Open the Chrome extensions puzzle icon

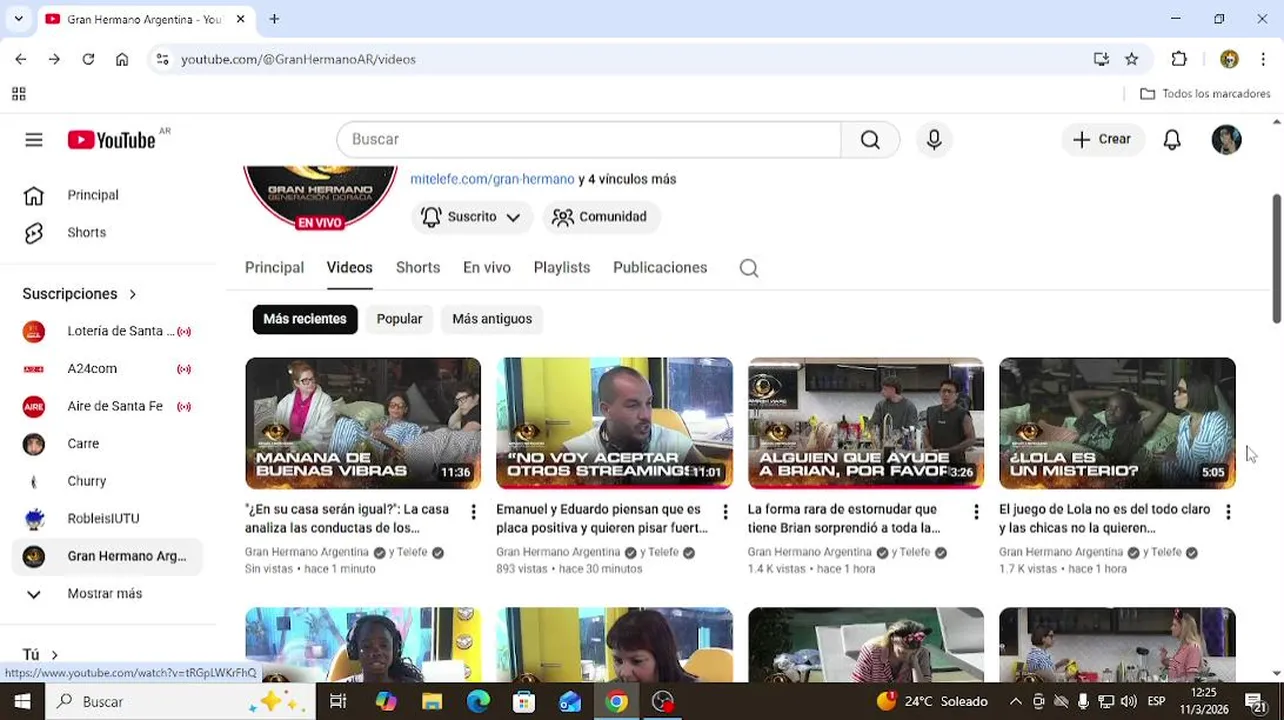[x=1179, y=59]
